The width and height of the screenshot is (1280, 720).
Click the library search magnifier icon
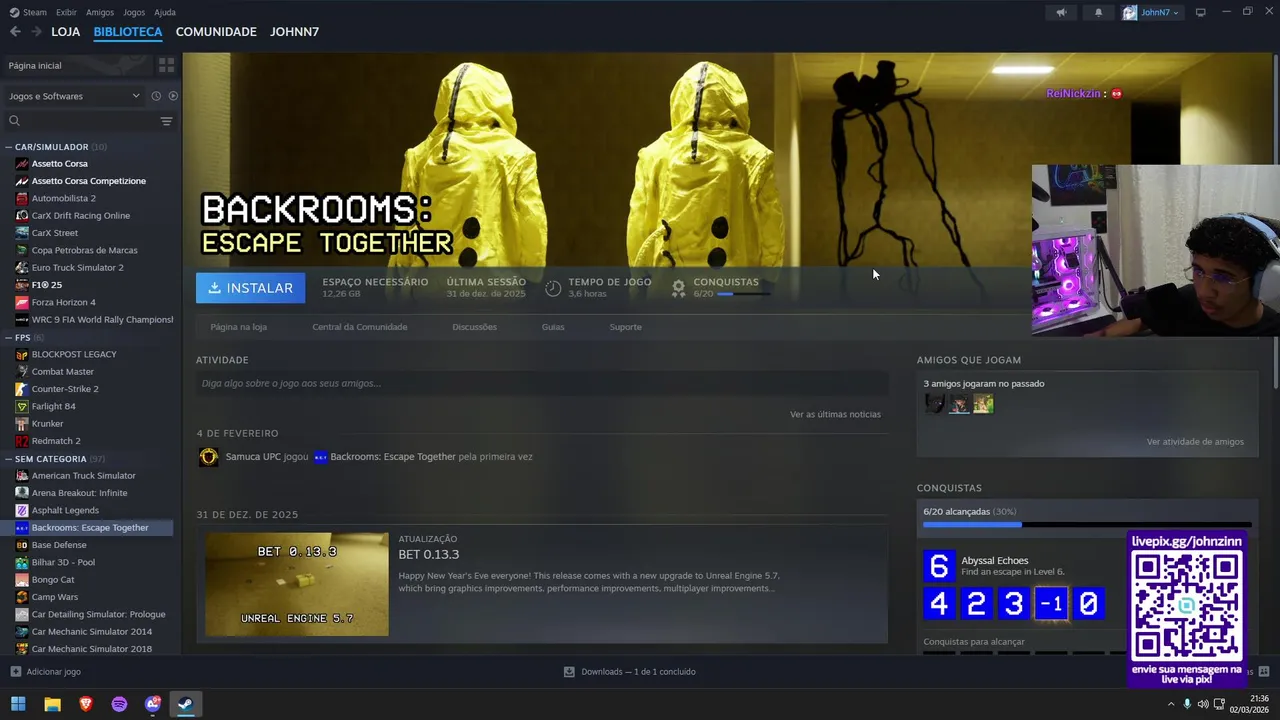click(14, 121)
